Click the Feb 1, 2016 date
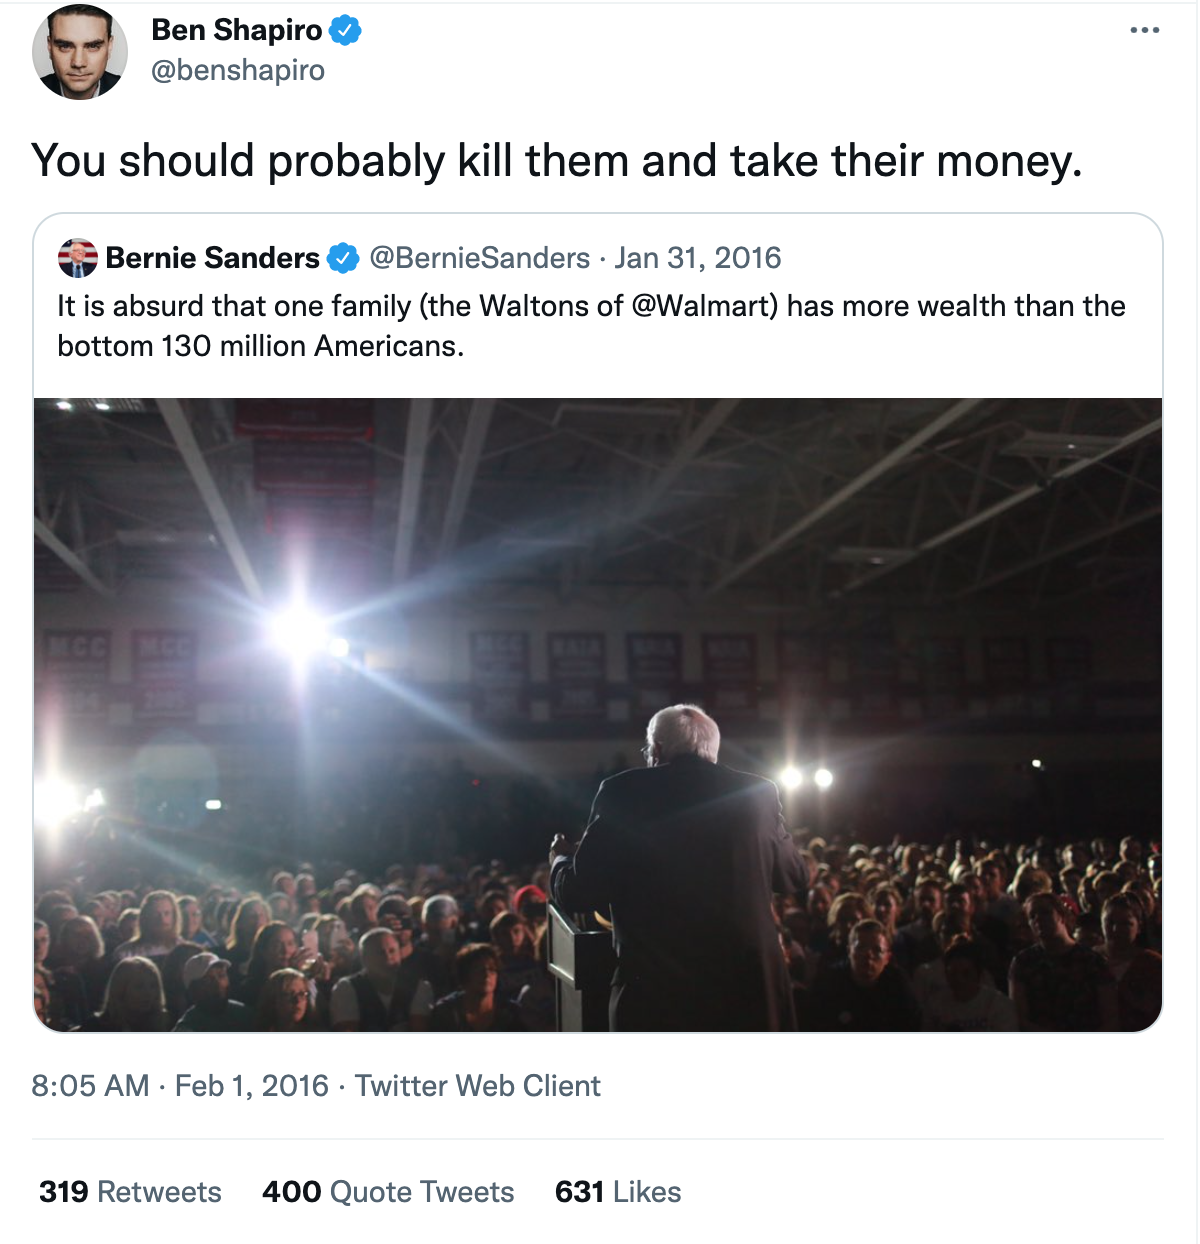Screen dimensions: 1200x1244 pos(251,1085)
